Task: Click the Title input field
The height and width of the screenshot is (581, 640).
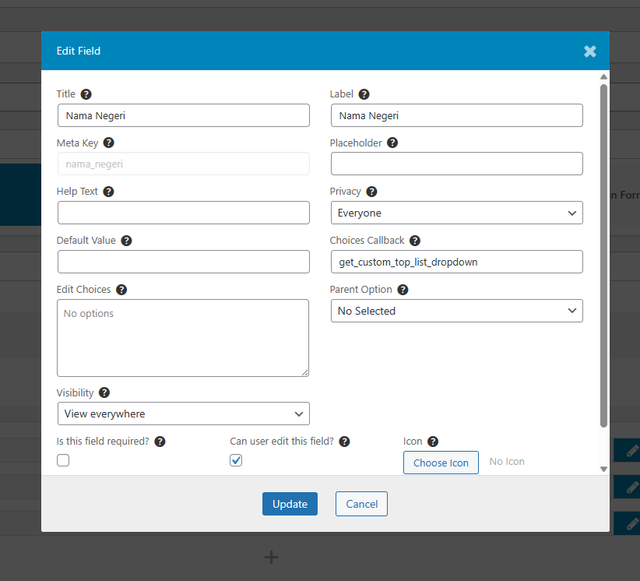Action: [x=183, y=115]
